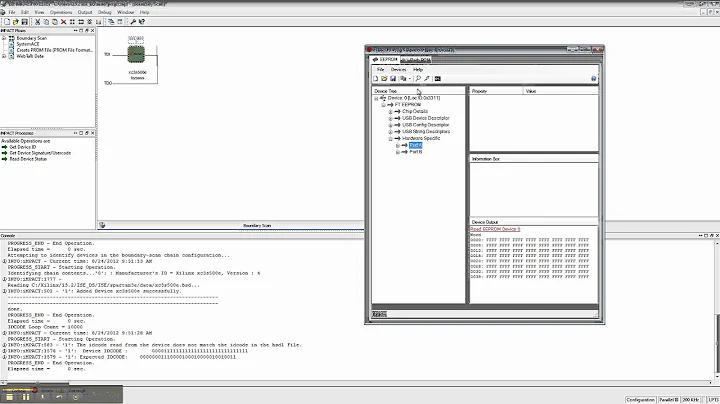Select Chip Details in Device Tree

tap(415, 112)
